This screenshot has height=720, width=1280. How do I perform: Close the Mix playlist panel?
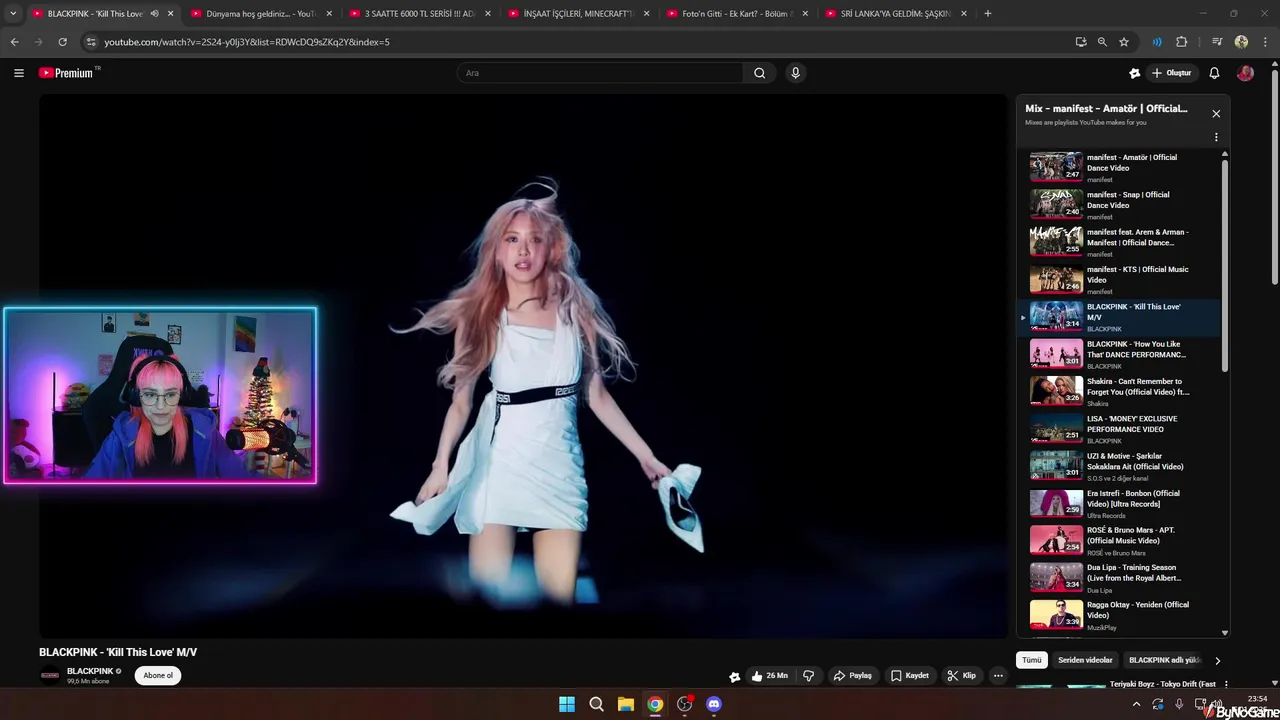tap(1216, 114)
